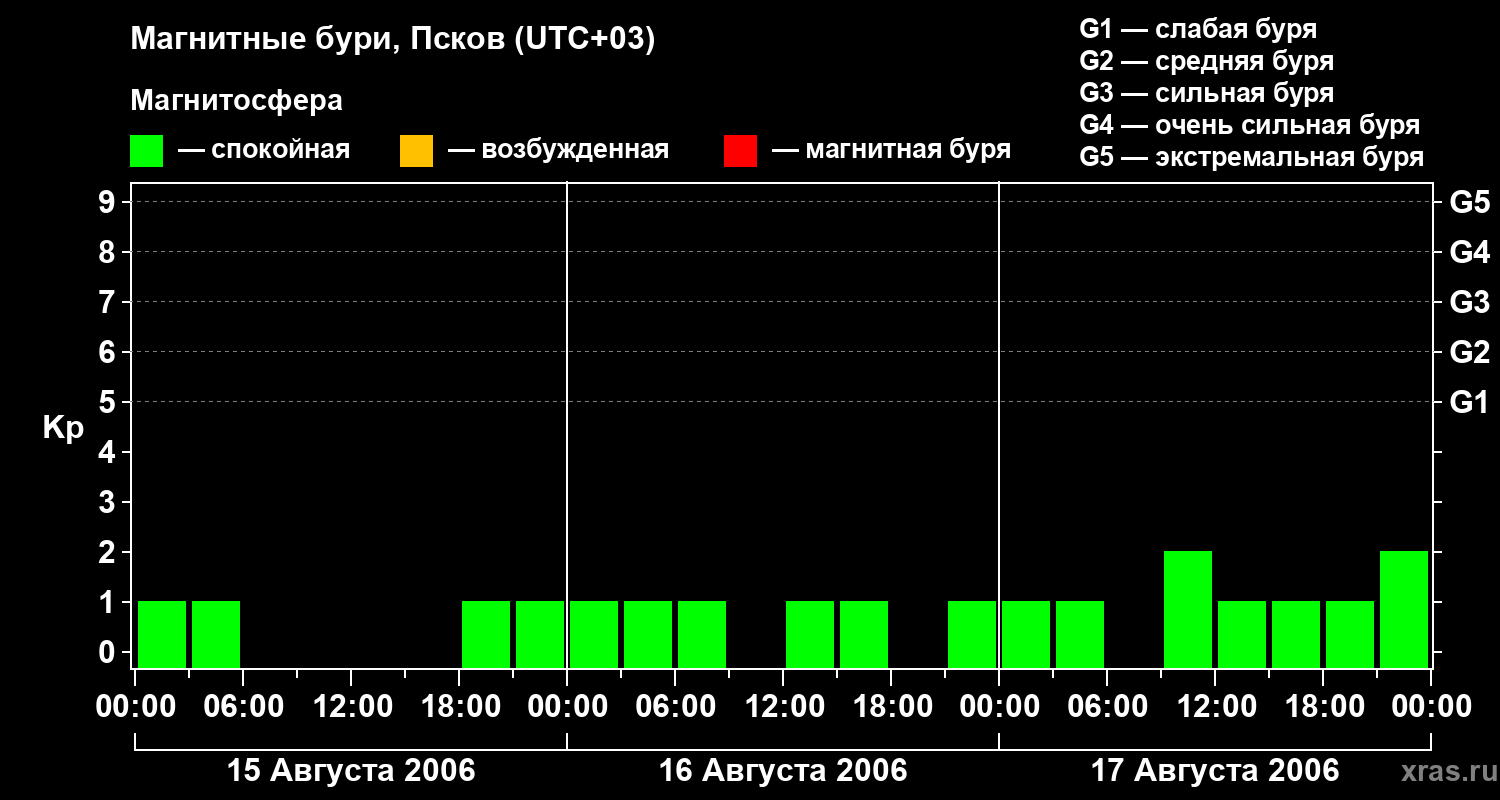Click the green 'спокойная' legend swatch

147,151
